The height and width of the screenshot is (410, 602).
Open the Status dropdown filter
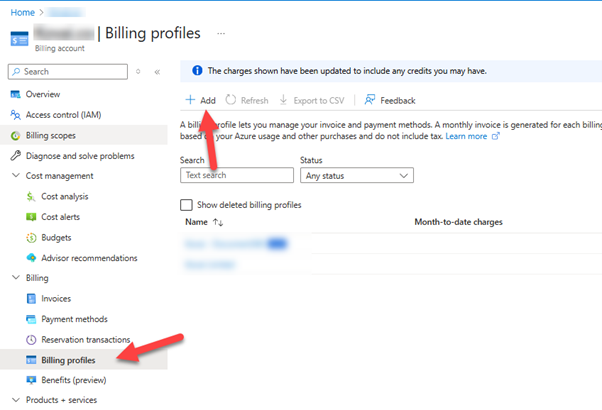(357, 175)
